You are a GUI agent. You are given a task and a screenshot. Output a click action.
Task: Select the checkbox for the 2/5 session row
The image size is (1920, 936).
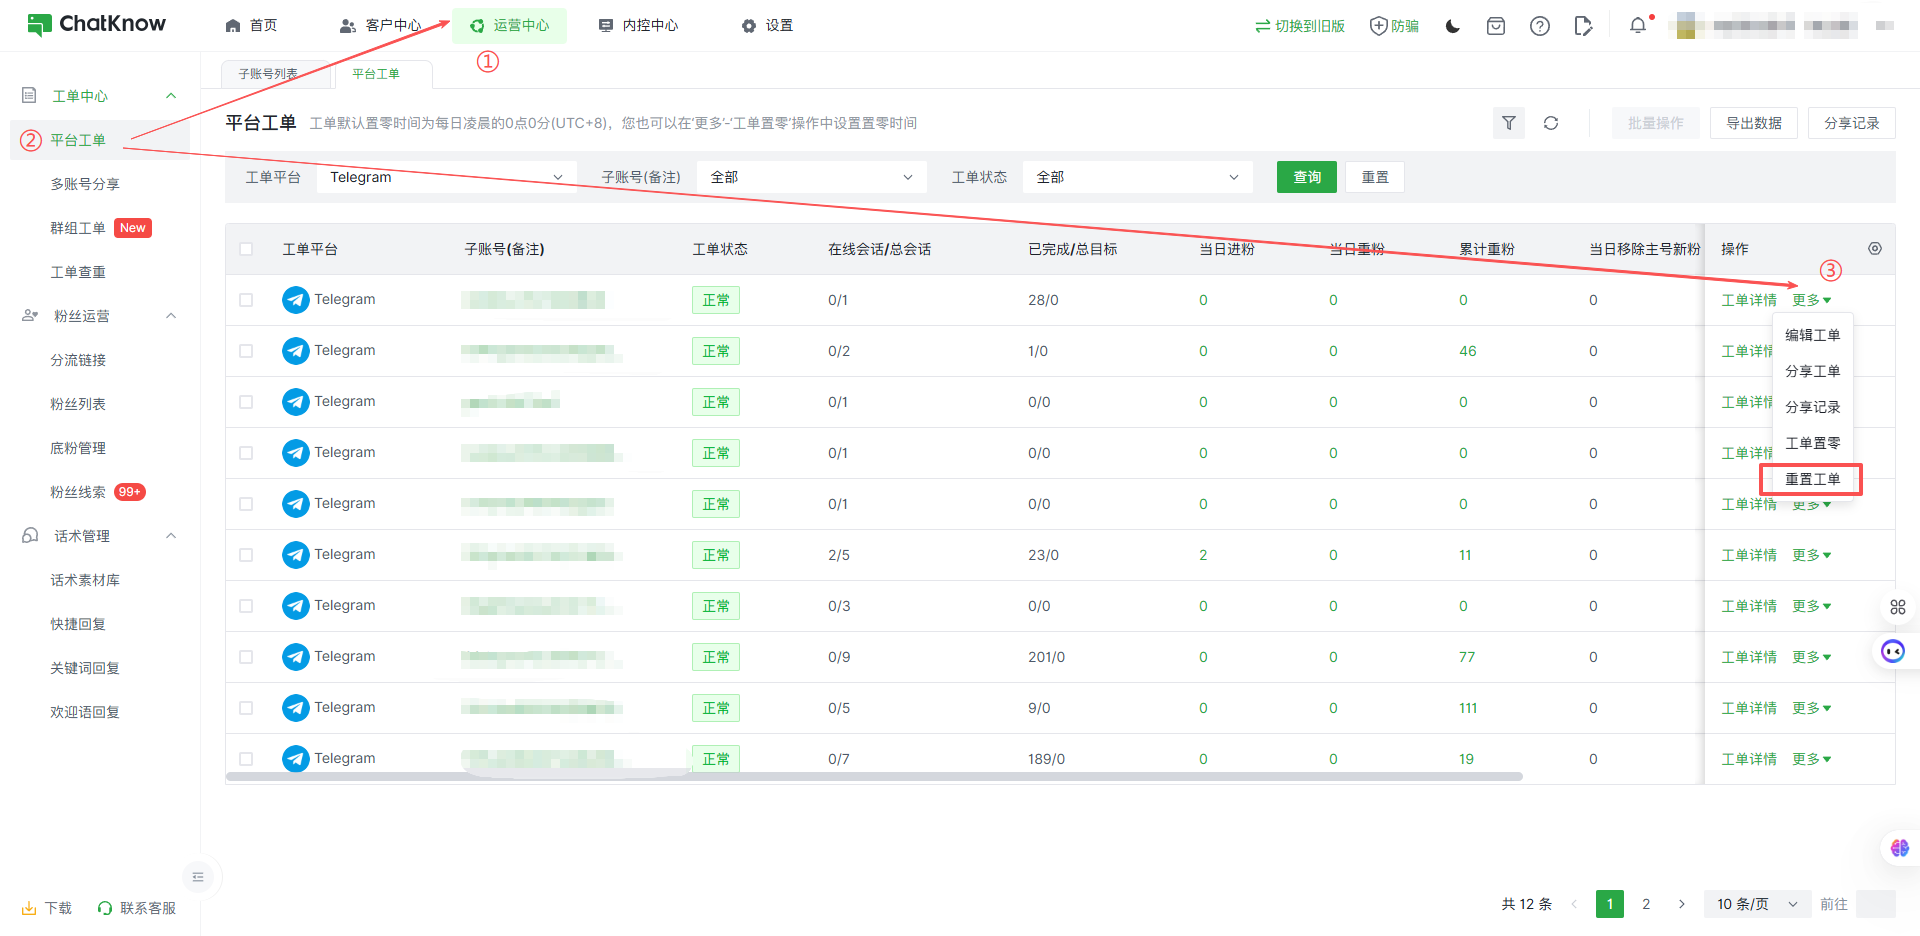246,555
